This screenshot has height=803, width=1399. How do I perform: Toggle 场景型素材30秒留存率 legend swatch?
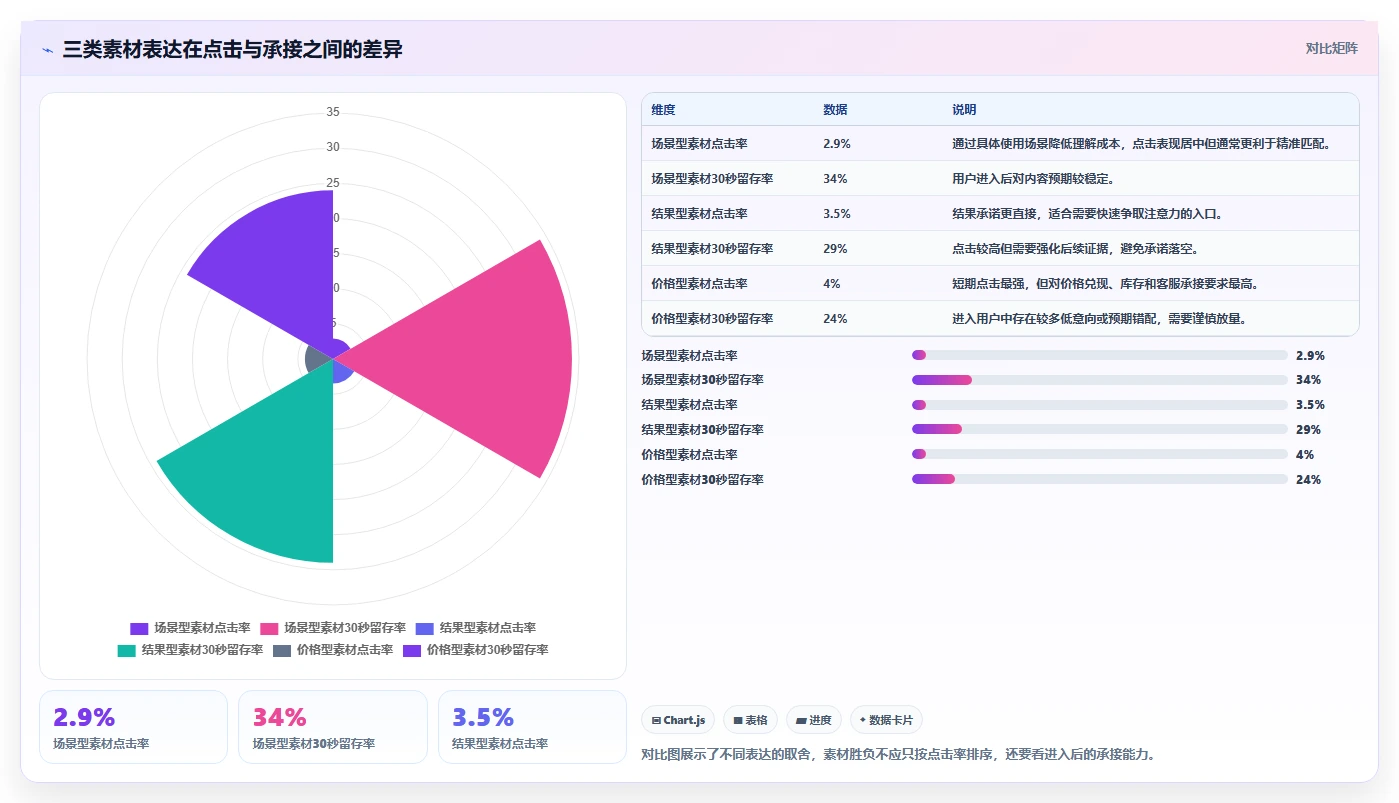click(x=269, y=628)
